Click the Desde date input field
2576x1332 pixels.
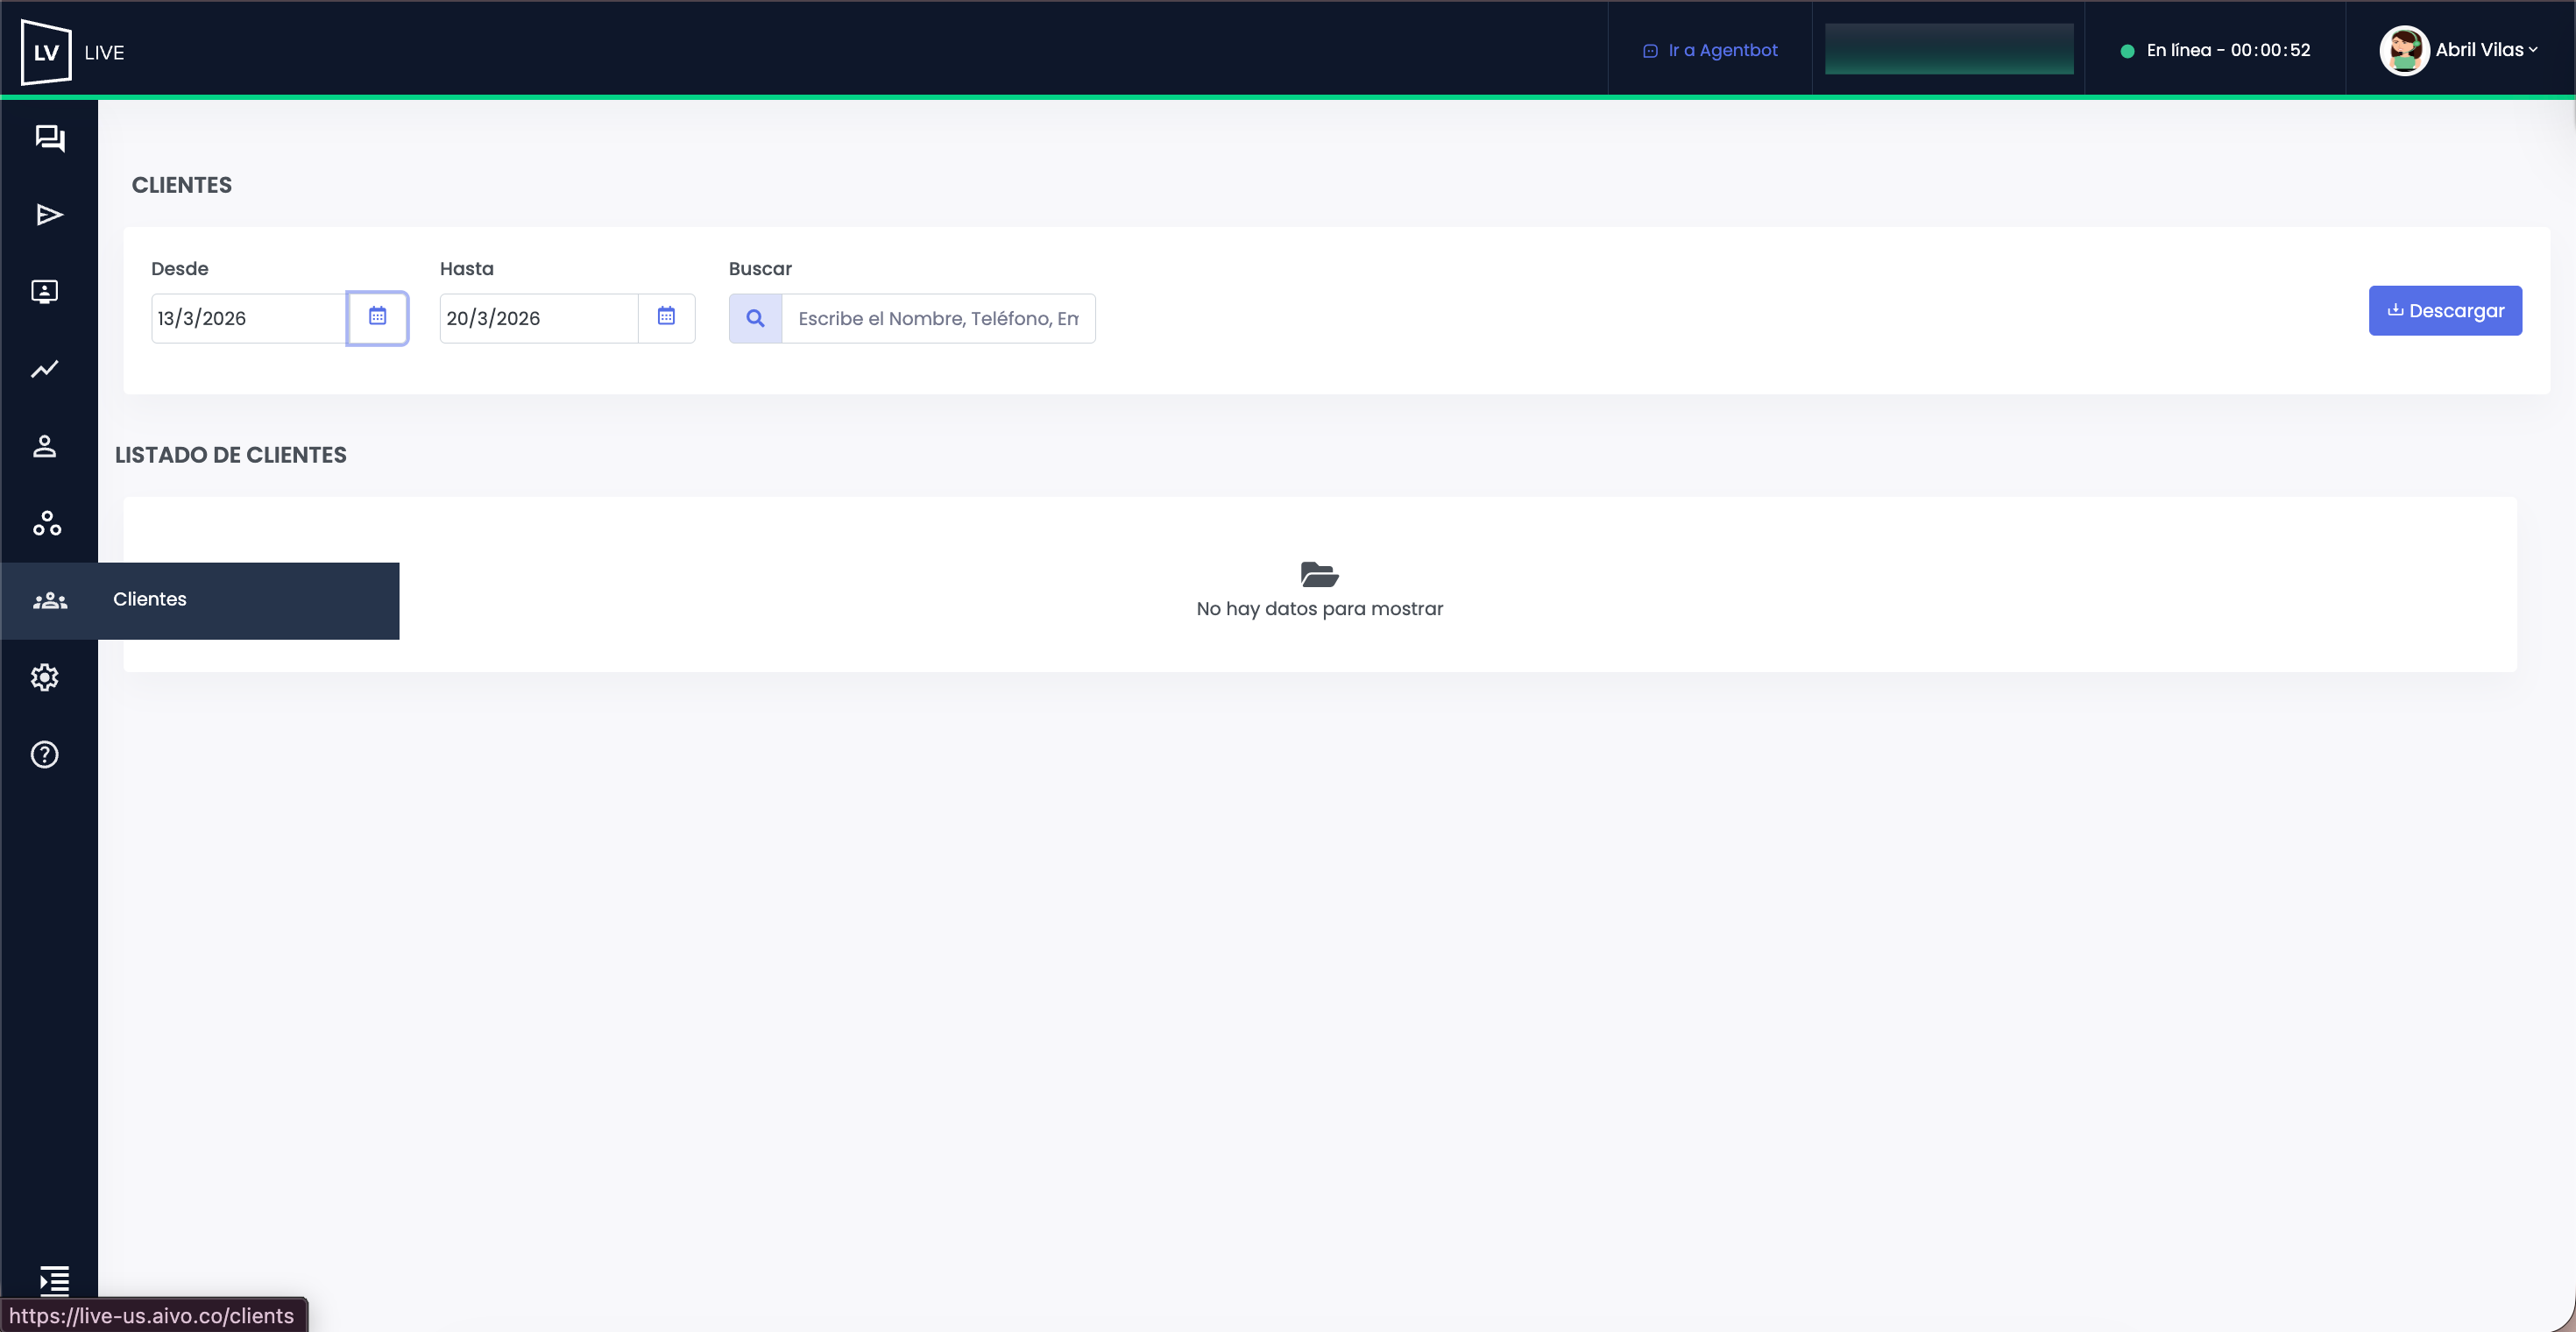click(x=248, y=318)
